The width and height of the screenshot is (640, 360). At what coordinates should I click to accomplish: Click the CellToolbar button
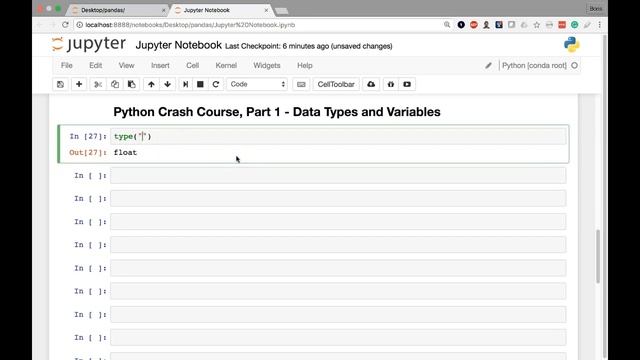336,84
